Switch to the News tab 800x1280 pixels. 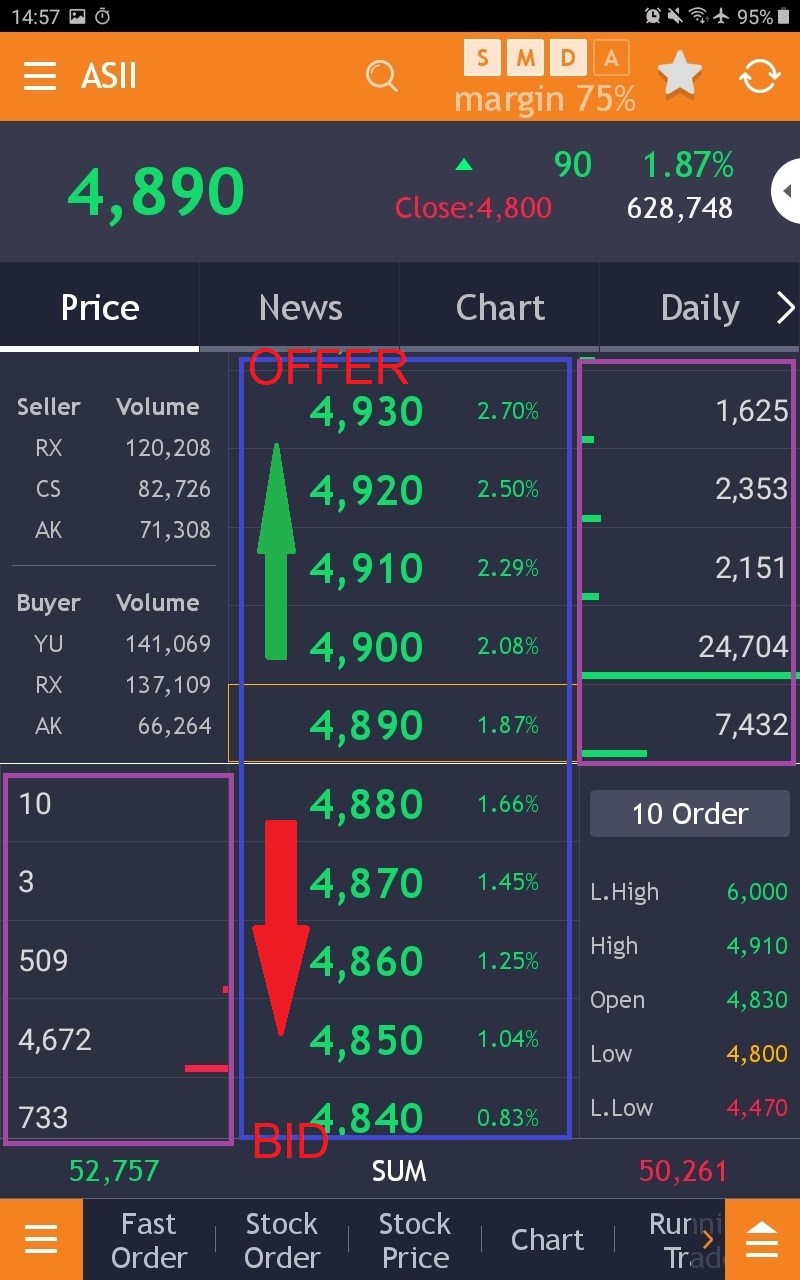[x=299, y=307]
